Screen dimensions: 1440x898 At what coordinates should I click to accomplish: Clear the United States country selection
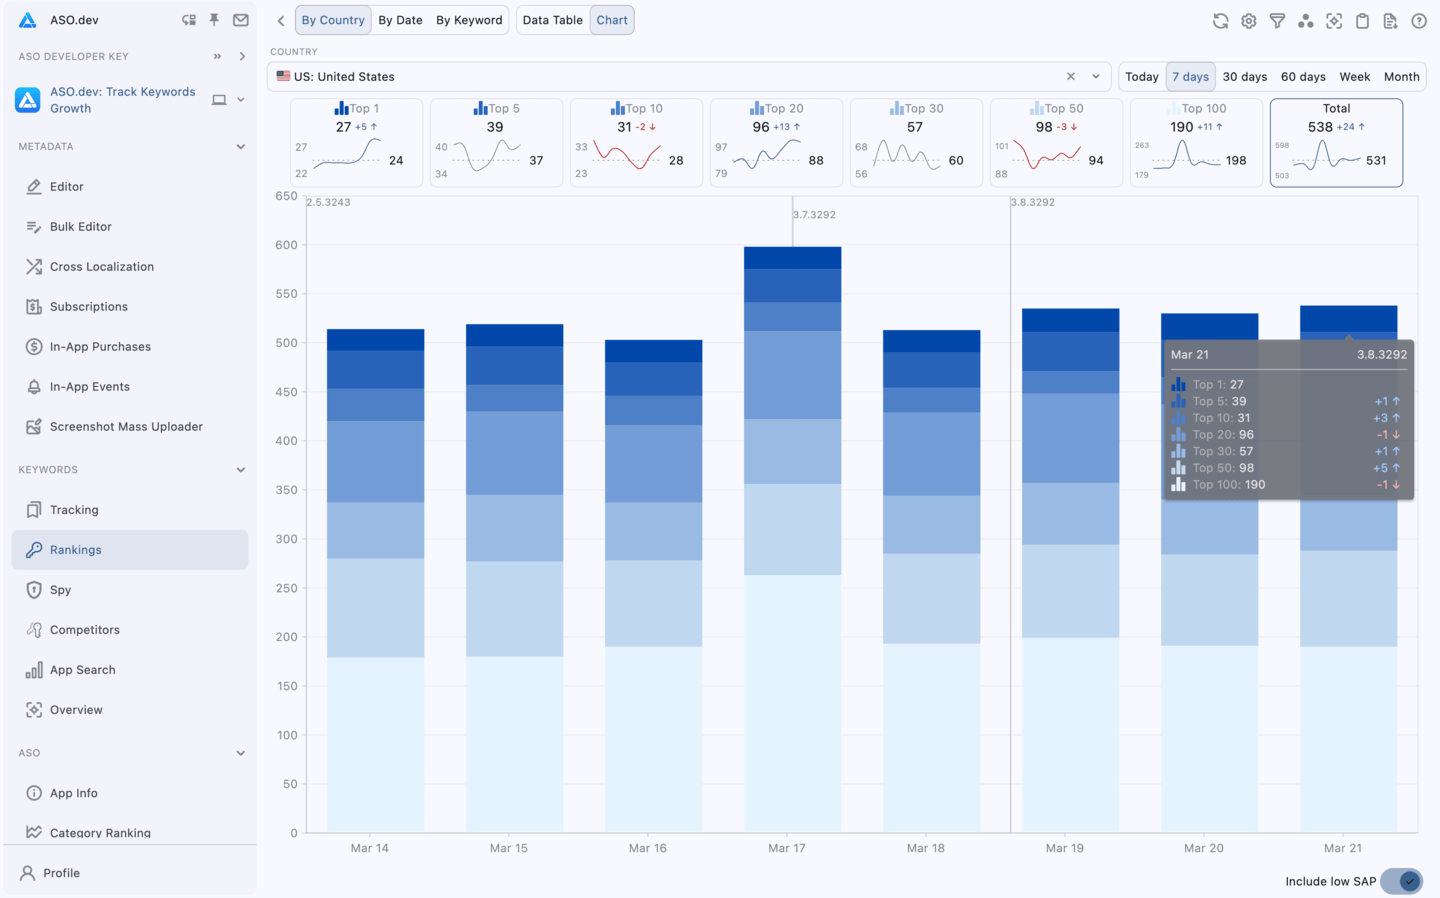coord(1070,75)
